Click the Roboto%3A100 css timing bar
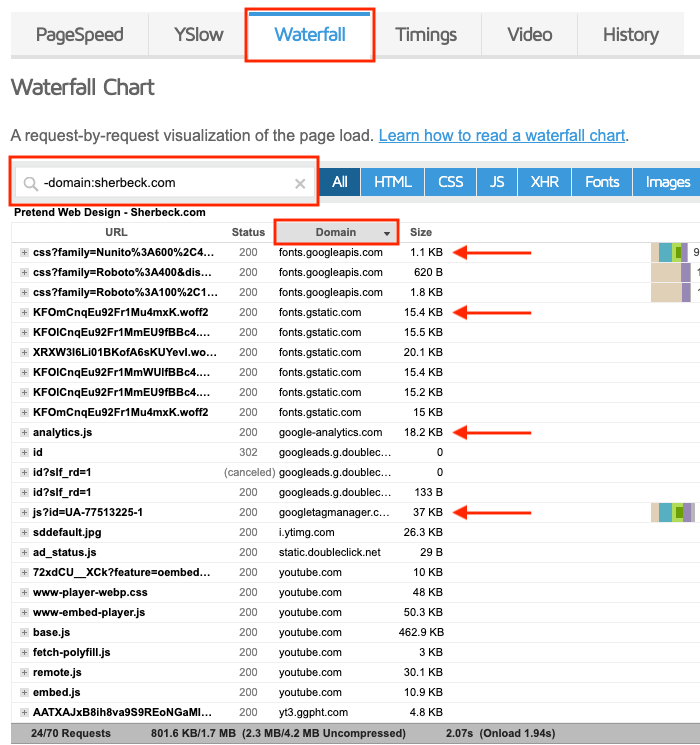Image resolution: width=700 pixels, height=745 pixels. click(671, 292)
